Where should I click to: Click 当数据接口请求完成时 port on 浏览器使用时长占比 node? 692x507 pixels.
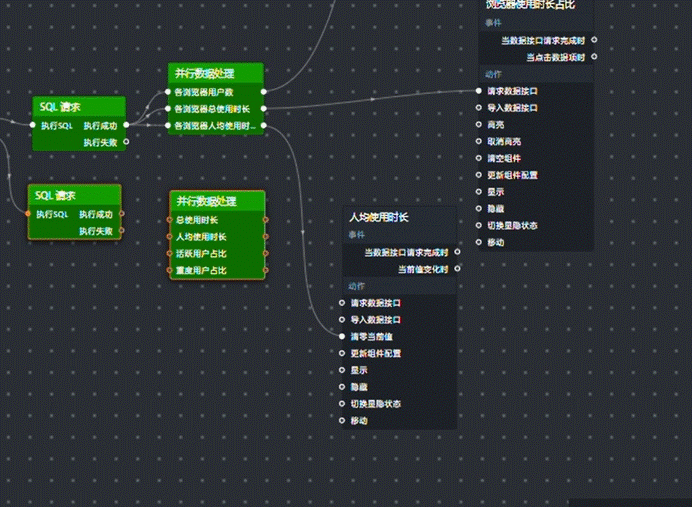click(x=594, y=40)
